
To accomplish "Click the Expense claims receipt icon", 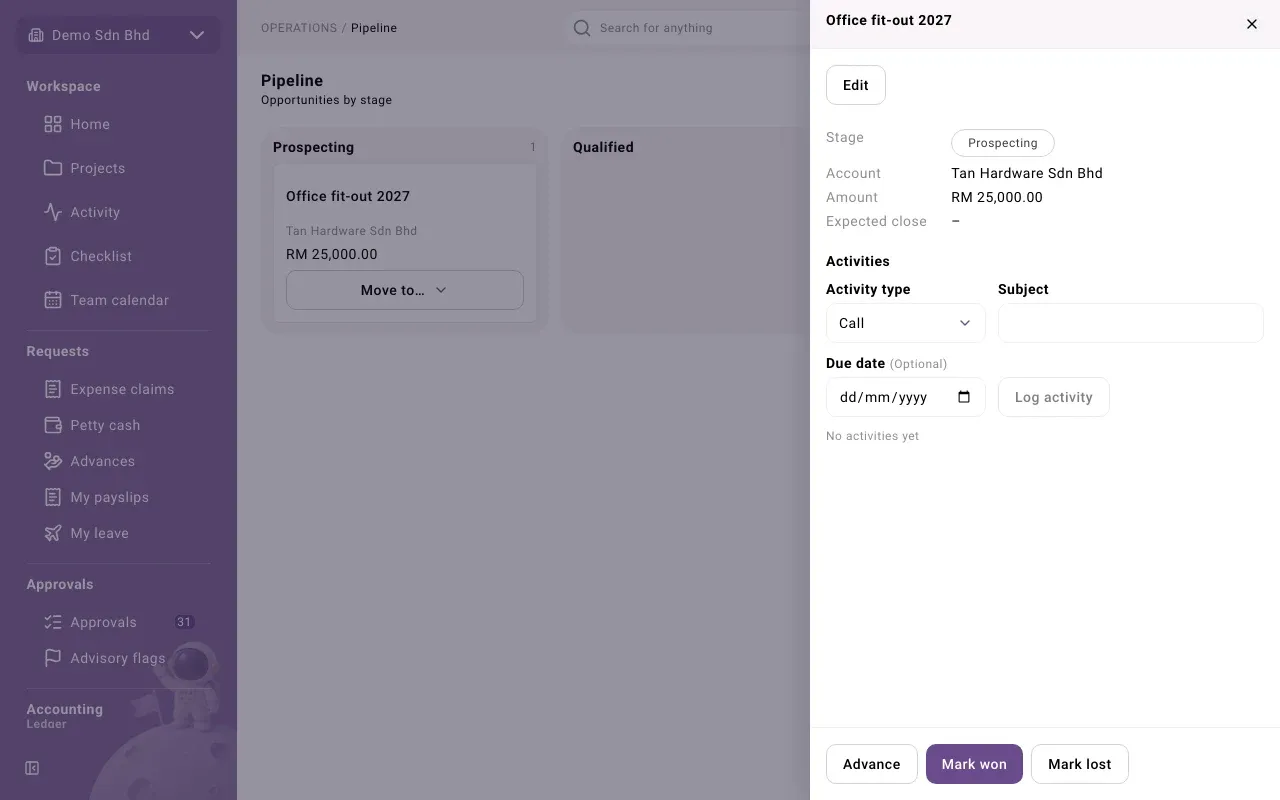I will pos(53,389).
